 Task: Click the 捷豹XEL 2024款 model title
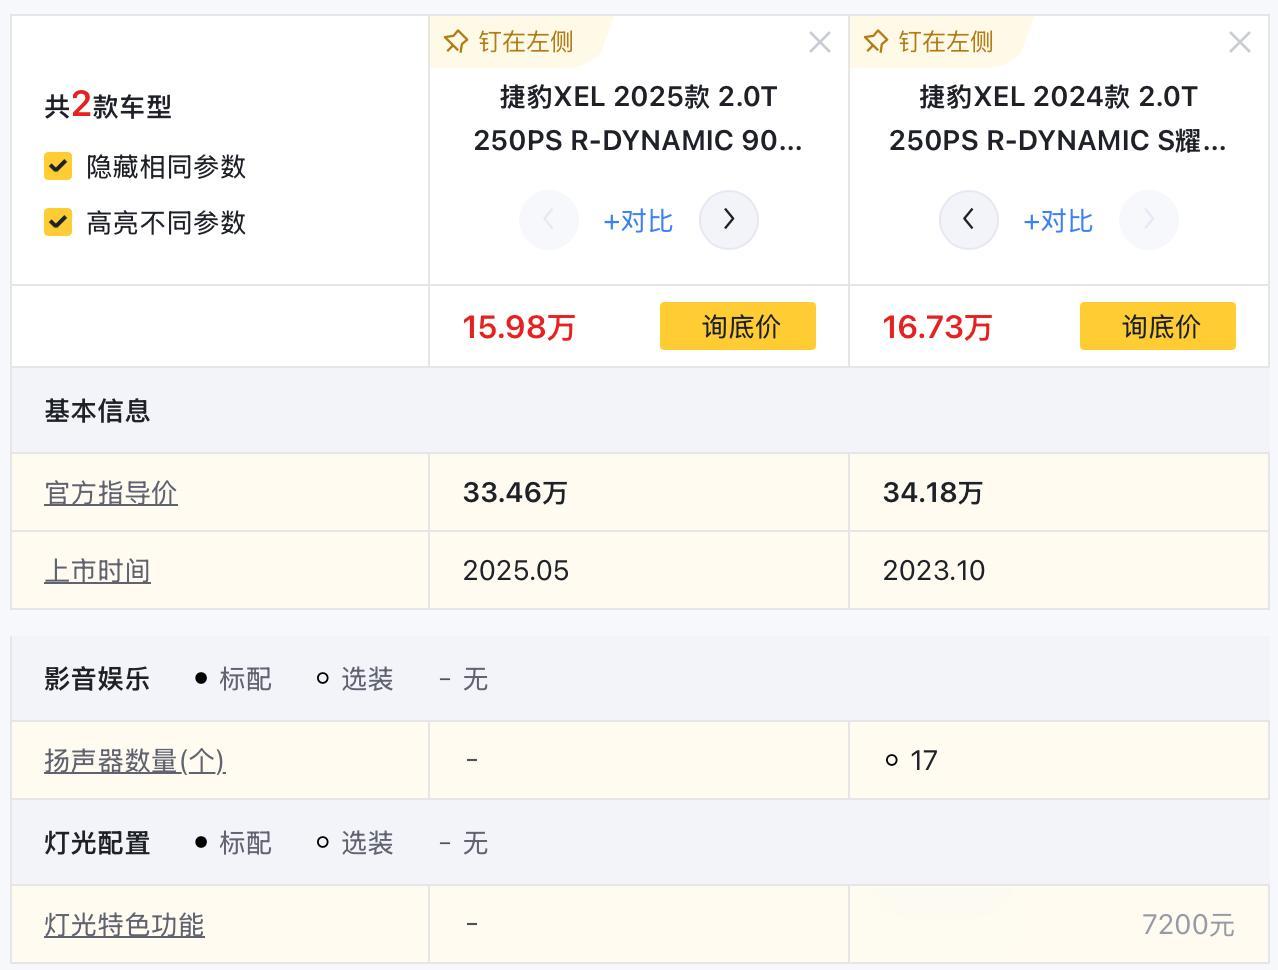pos(1058,119)
